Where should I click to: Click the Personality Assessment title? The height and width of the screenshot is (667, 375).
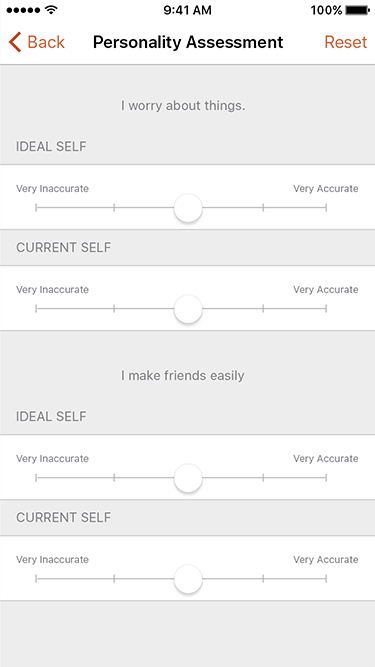coord(188,43)
